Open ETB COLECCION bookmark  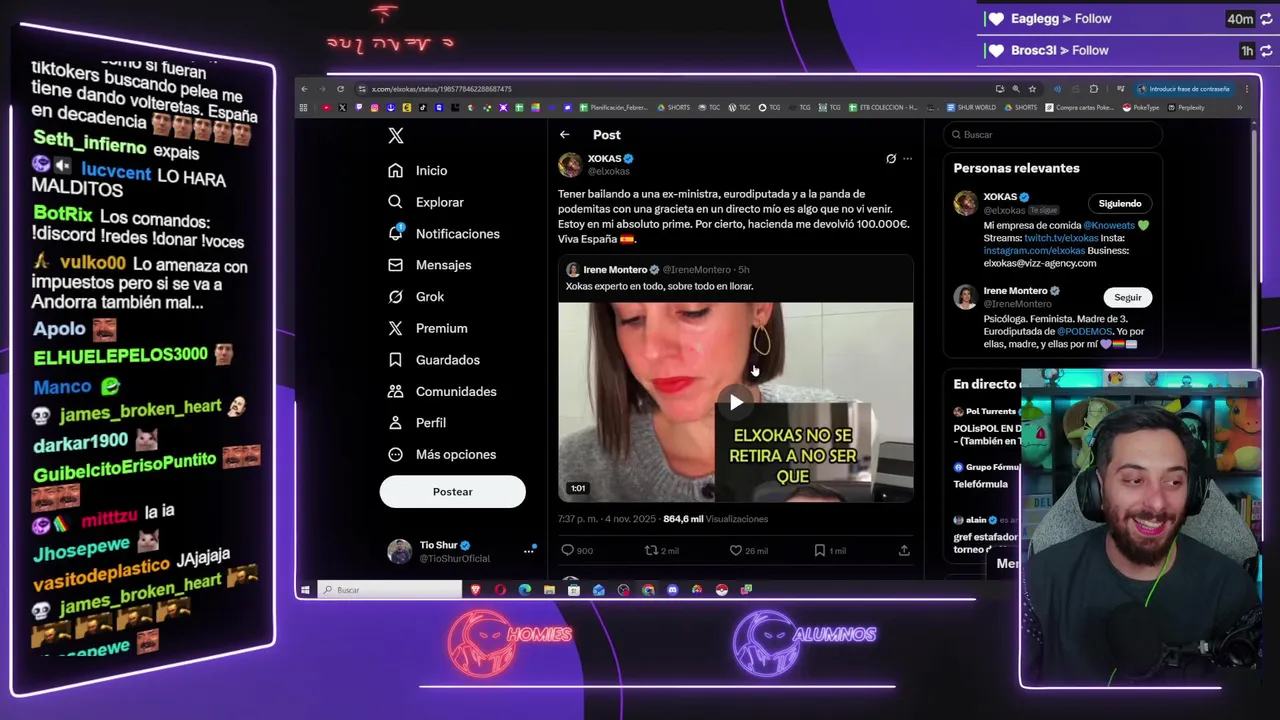pos(883,108)
